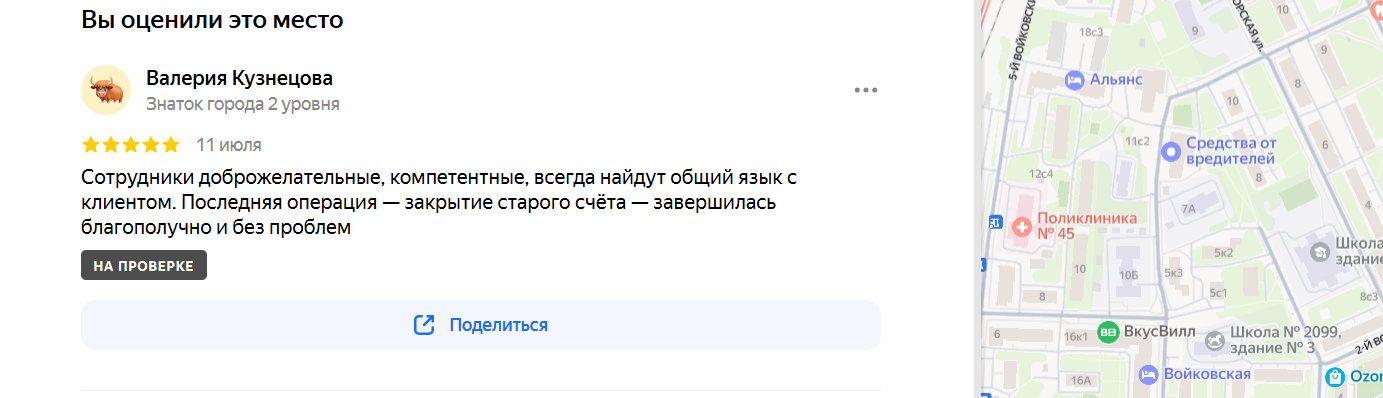Select the Ozon marker on the map

[x=1335, y=377]
